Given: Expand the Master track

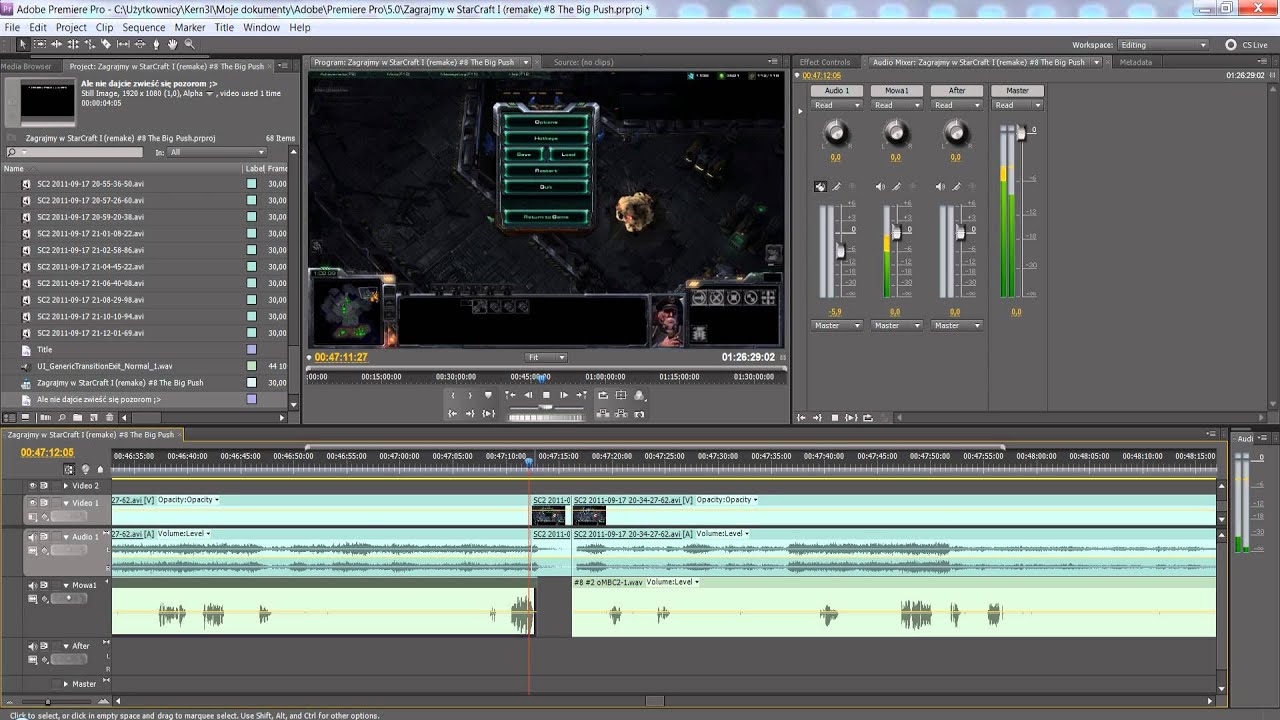Looking at the screenshot, I should (66, 684).
